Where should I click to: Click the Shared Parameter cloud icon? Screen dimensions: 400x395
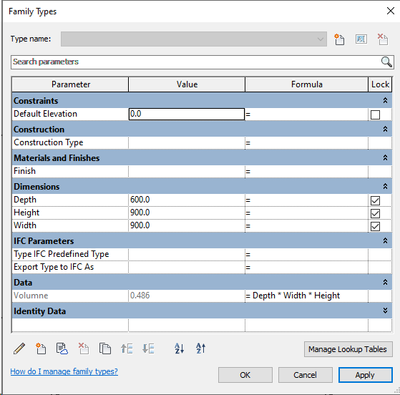(62, 349)
